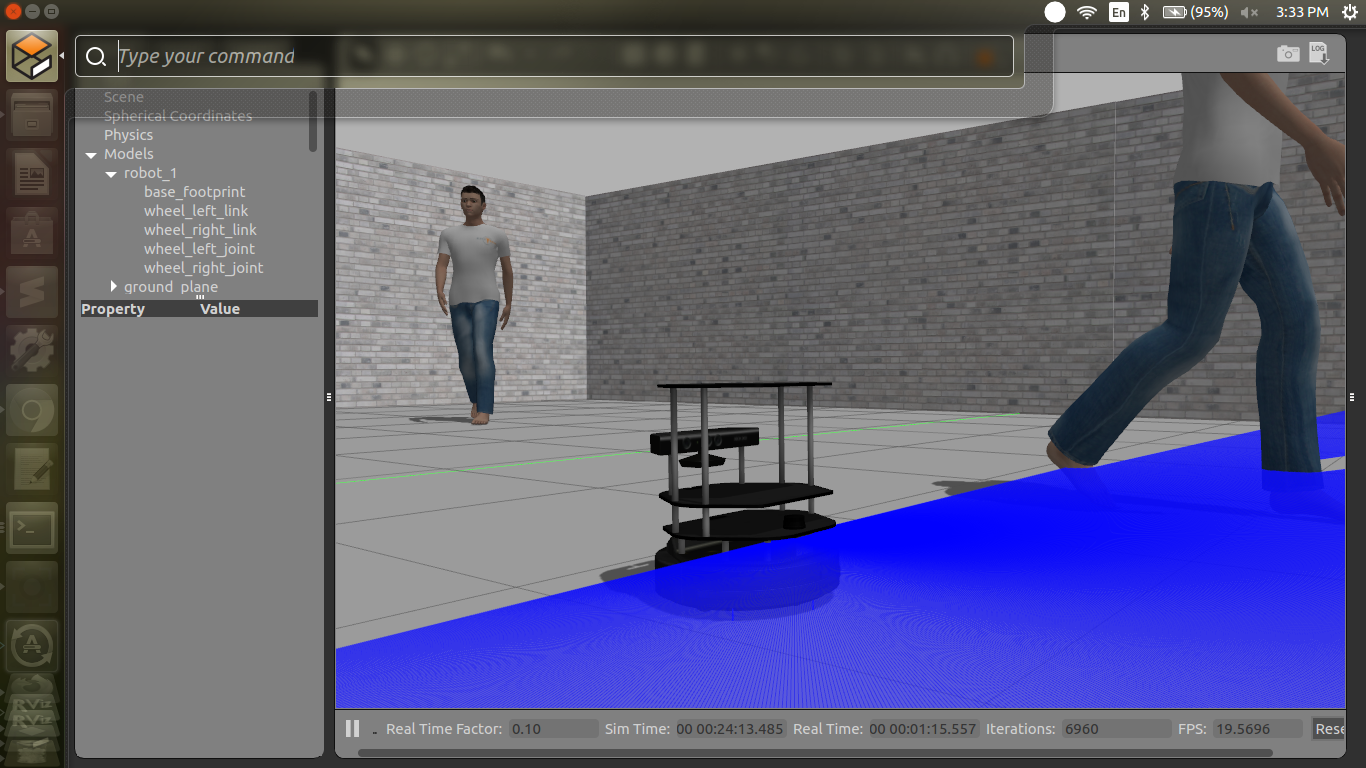This screenshot has height=768, width=1366.
Task: Click the HUD search magnifier icon
Action: pos(96,57)
